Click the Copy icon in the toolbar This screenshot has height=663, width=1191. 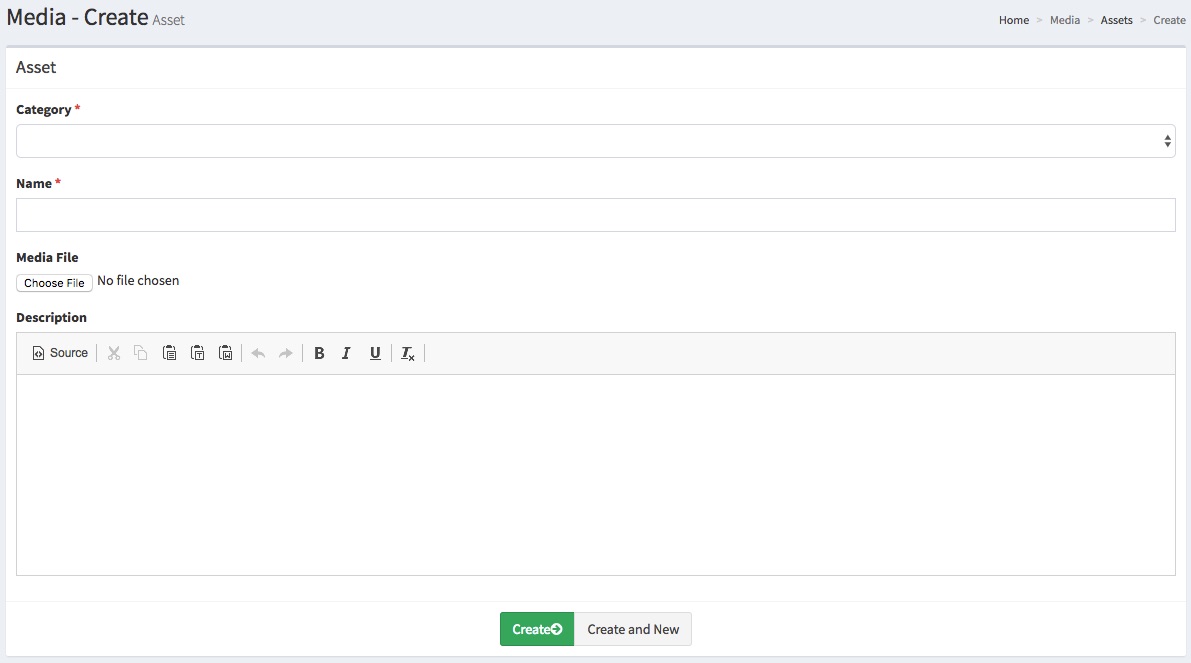141,353
